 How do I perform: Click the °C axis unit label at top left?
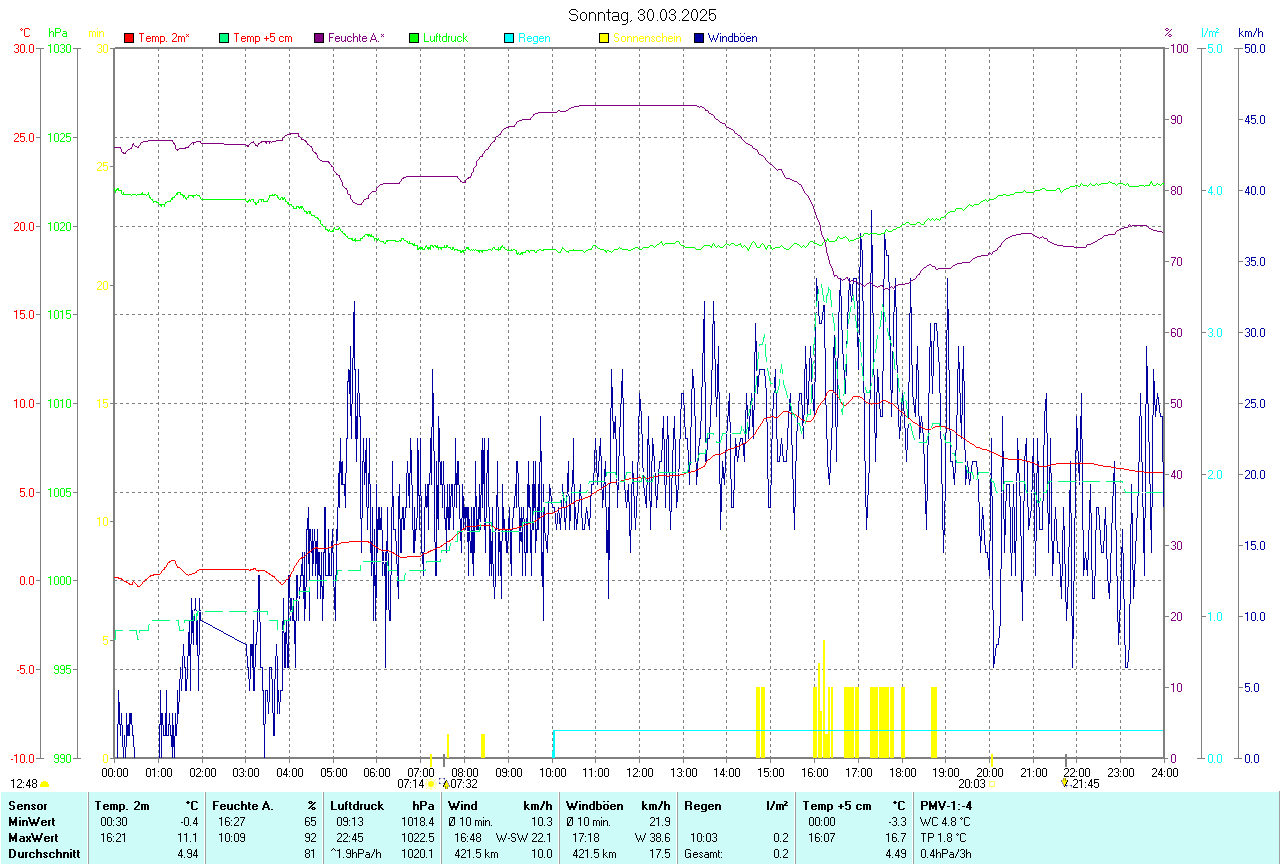[25, 33]
